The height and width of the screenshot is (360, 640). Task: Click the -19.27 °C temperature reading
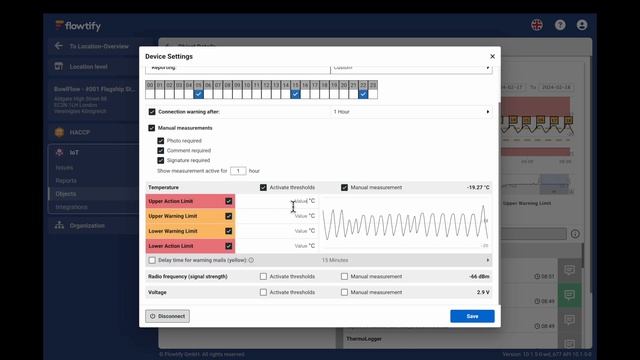point(478,187)
